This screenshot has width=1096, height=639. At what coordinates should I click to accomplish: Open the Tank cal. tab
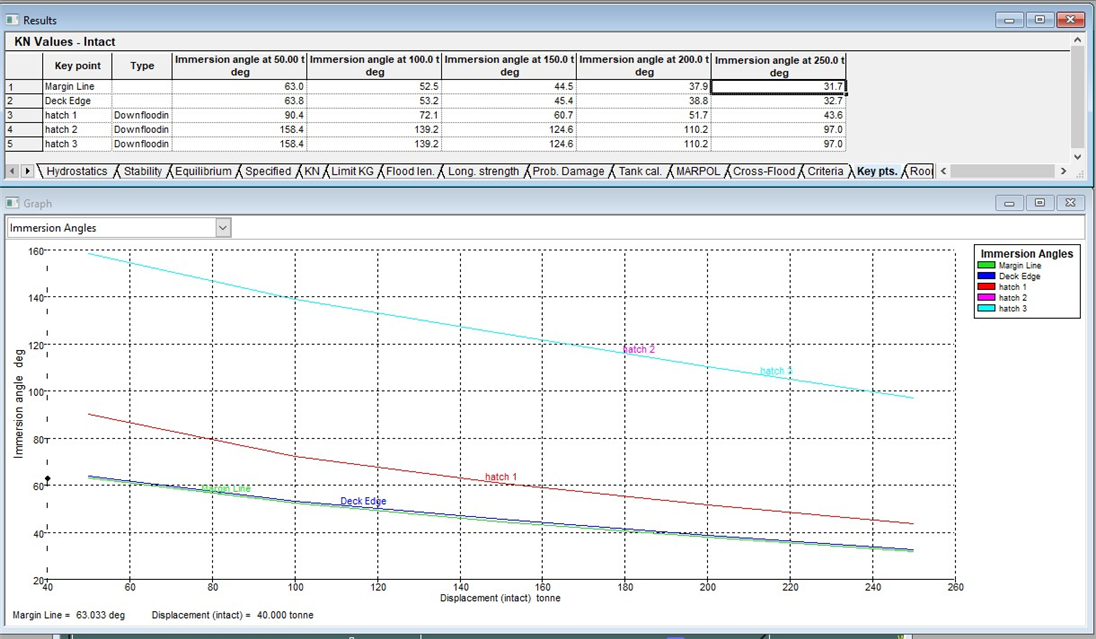(x=640, y=171)
